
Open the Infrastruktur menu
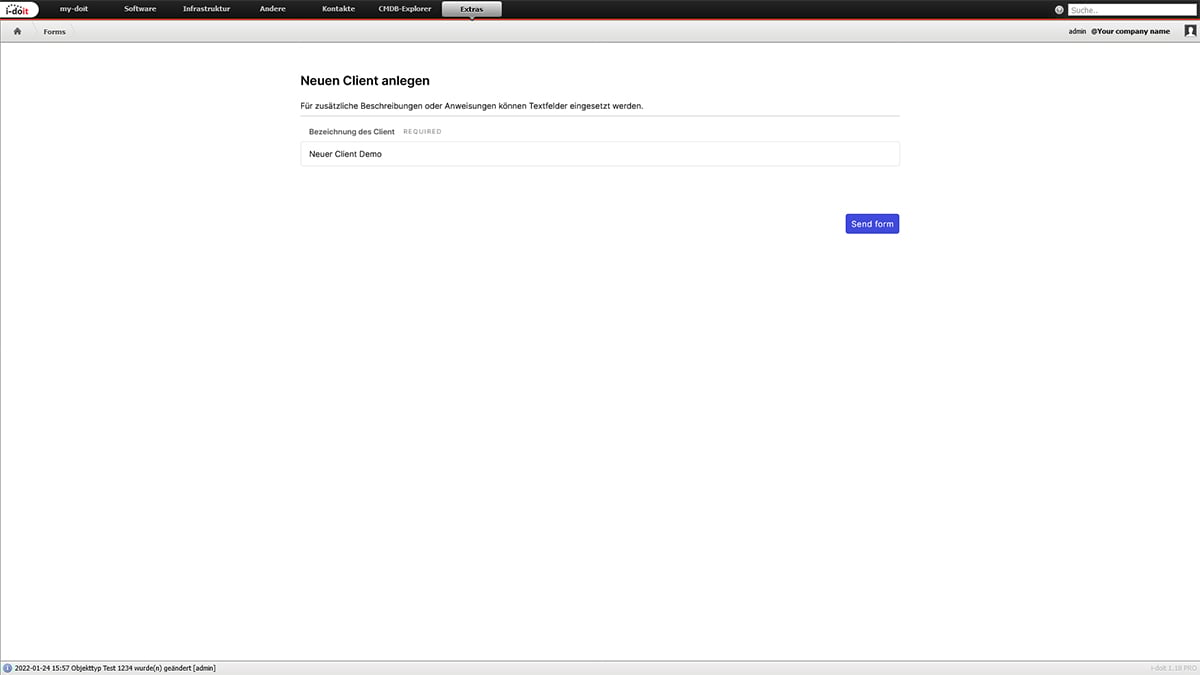click(x=206, y=9)
